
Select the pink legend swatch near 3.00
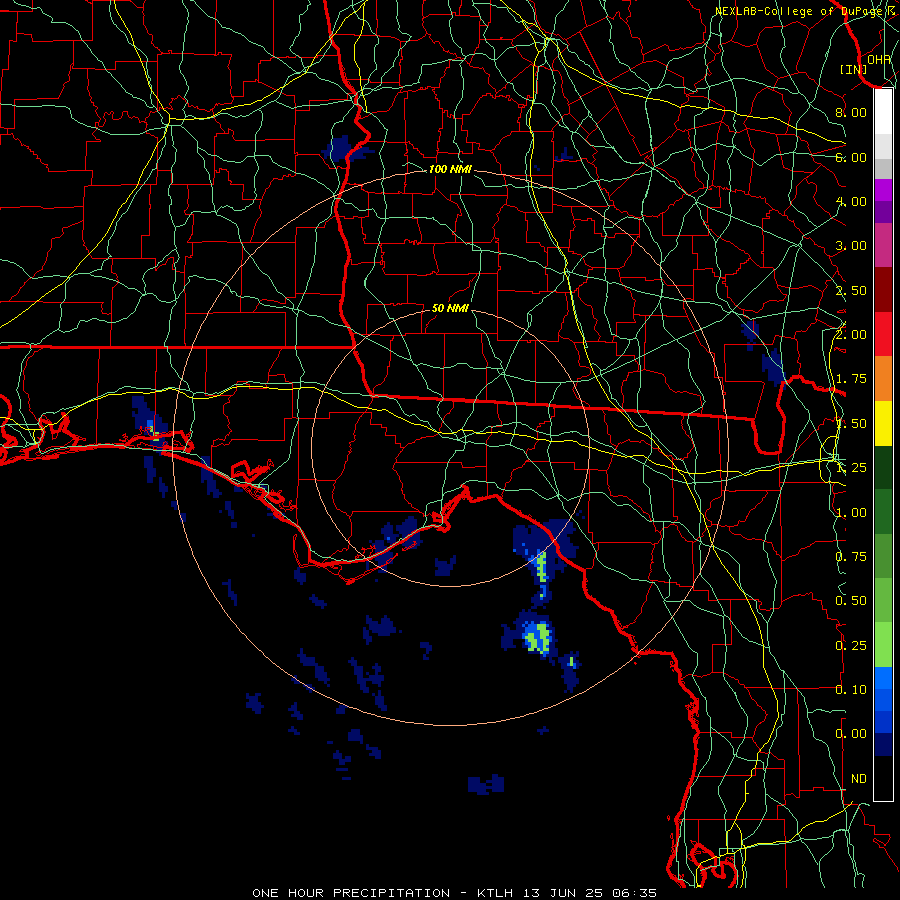pyautogui.click(x=883, y=245)
